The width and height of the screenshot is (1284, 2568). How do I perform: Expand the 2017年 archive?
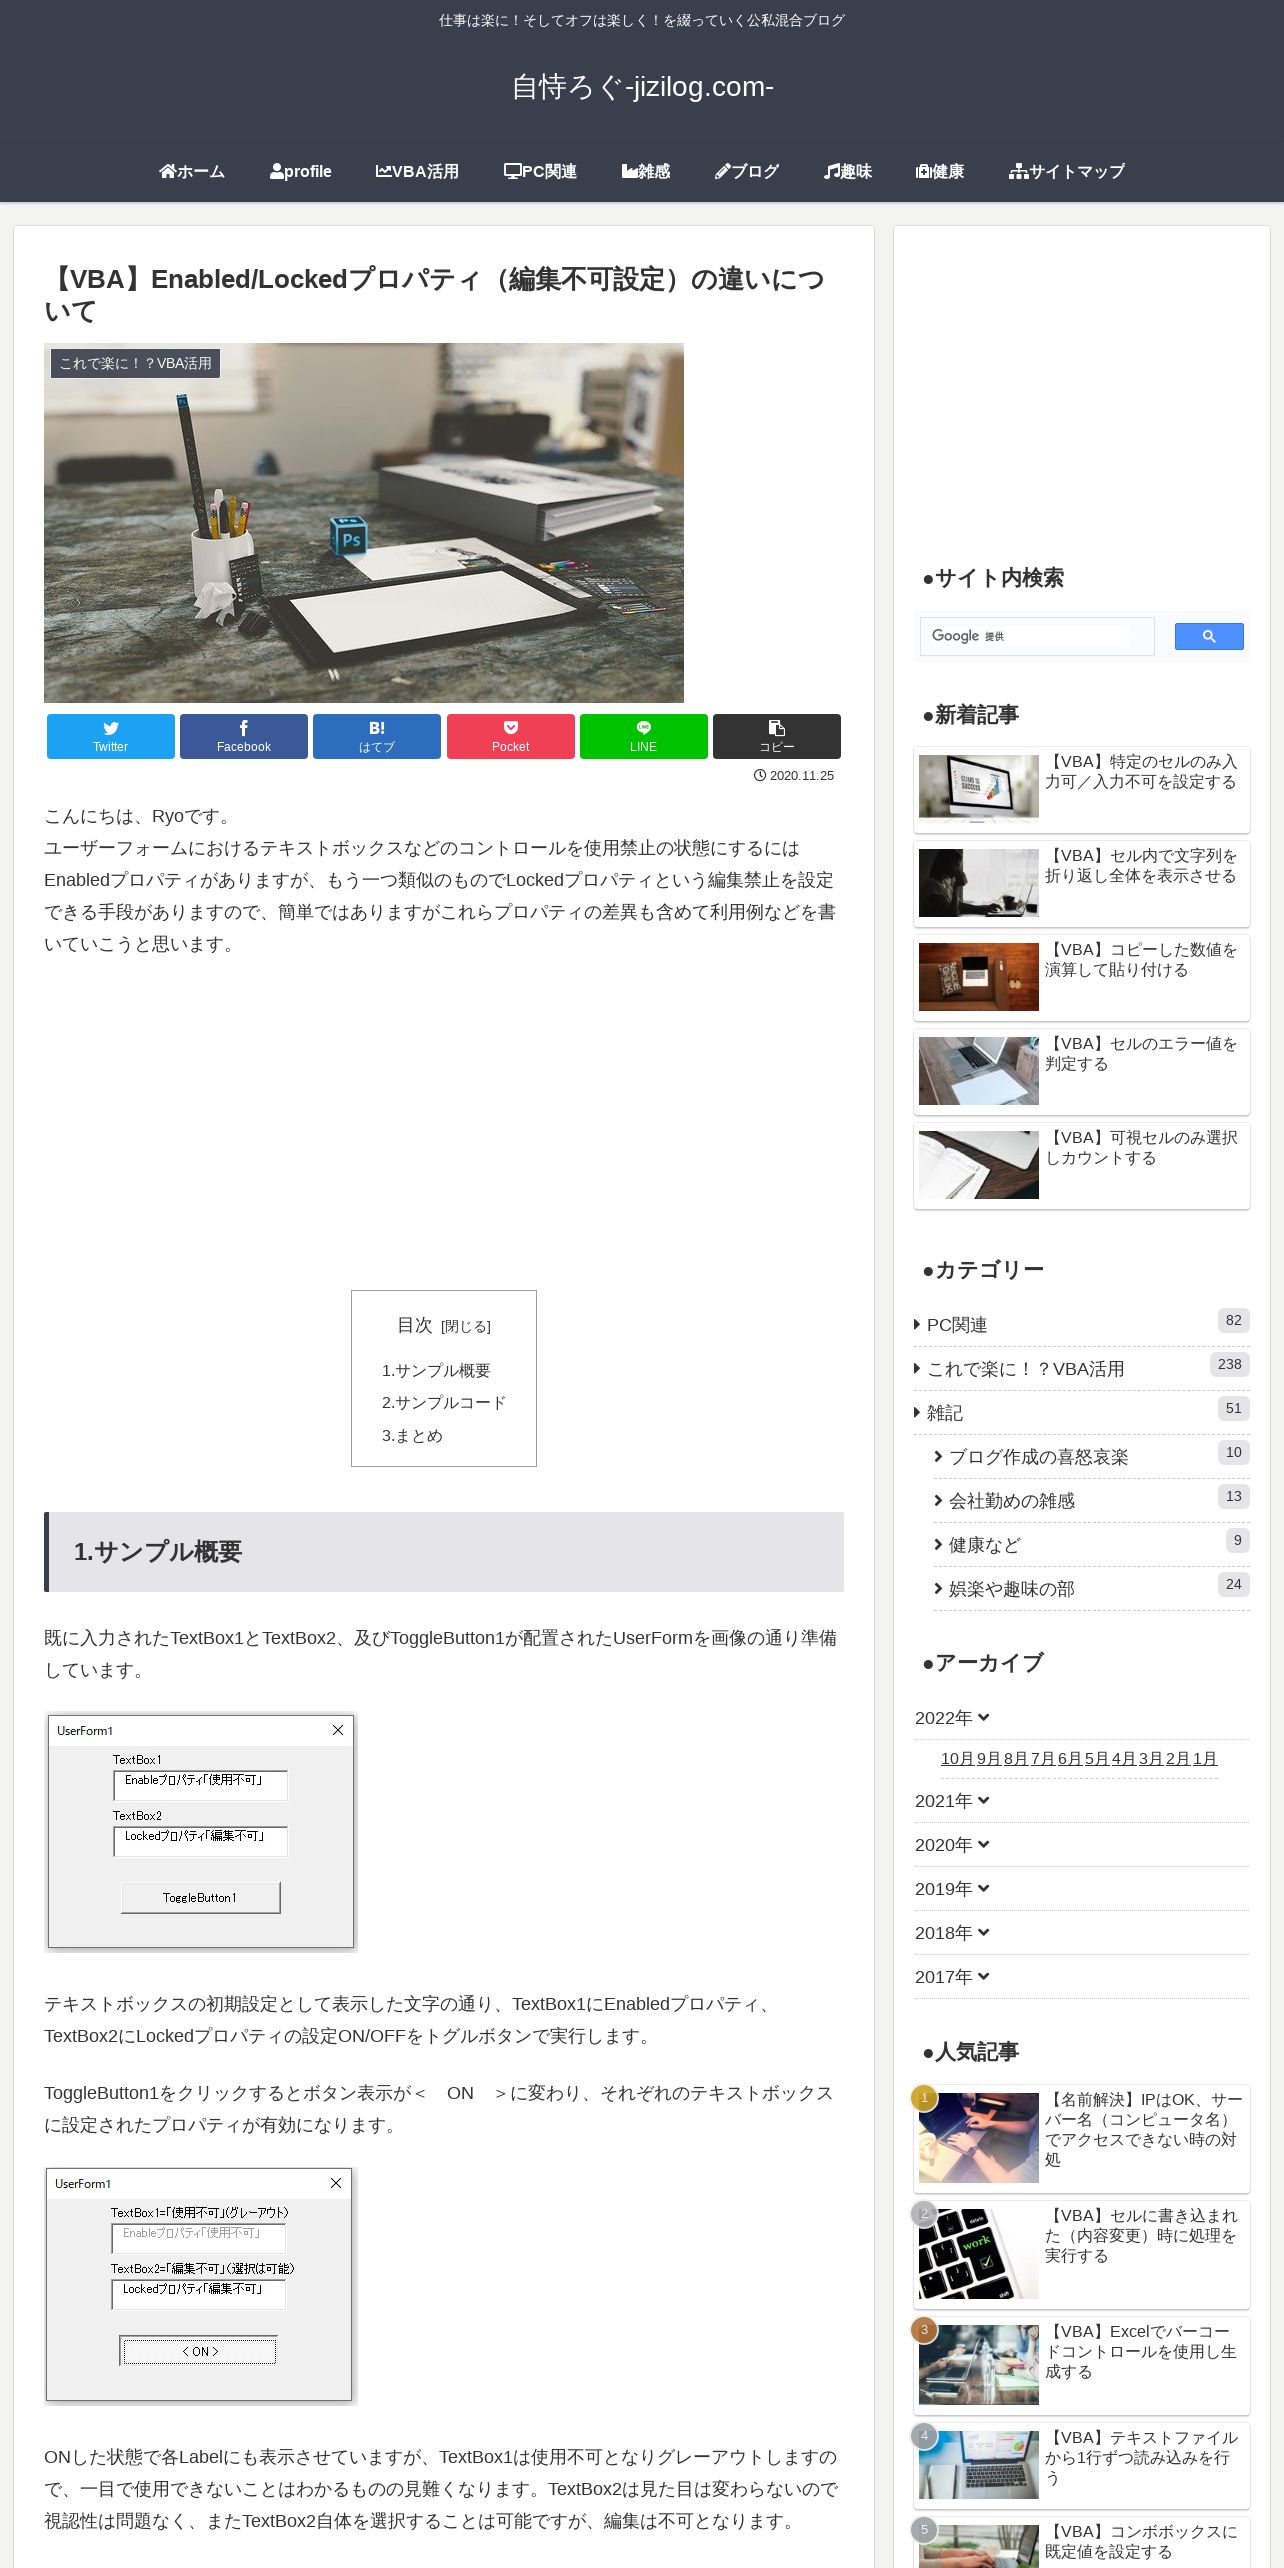coord(952,1977)
